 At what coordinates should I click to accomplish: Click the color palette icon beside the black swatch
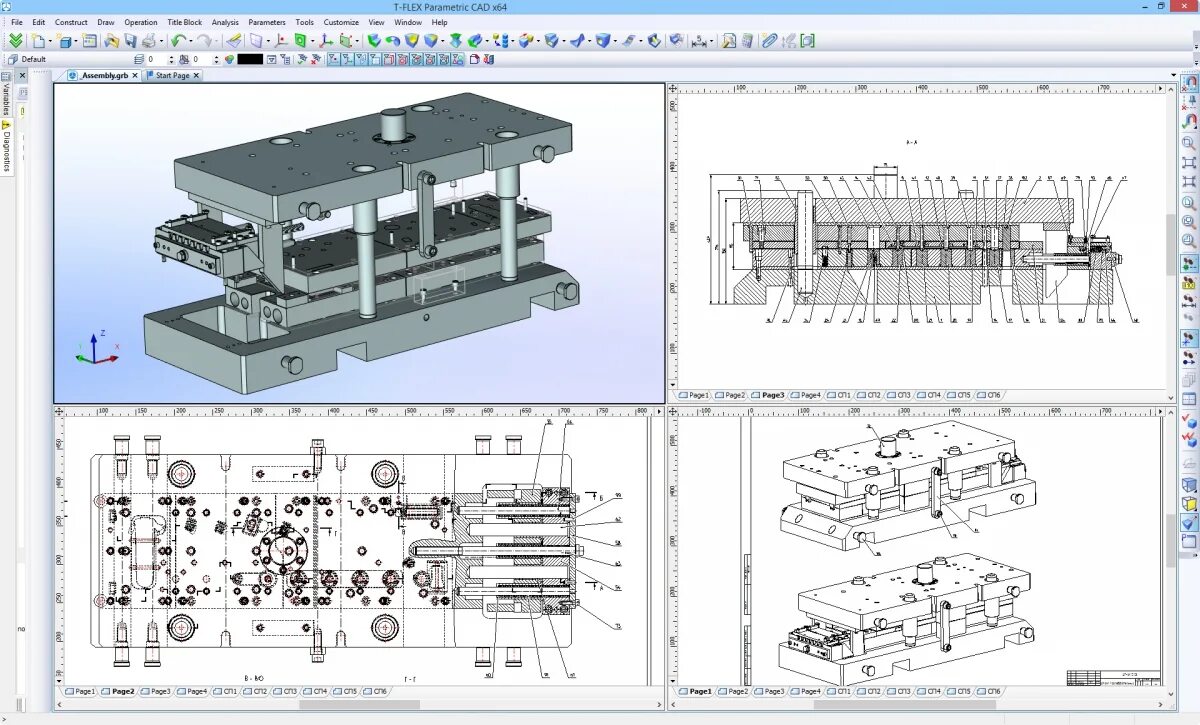coord(229,59)
